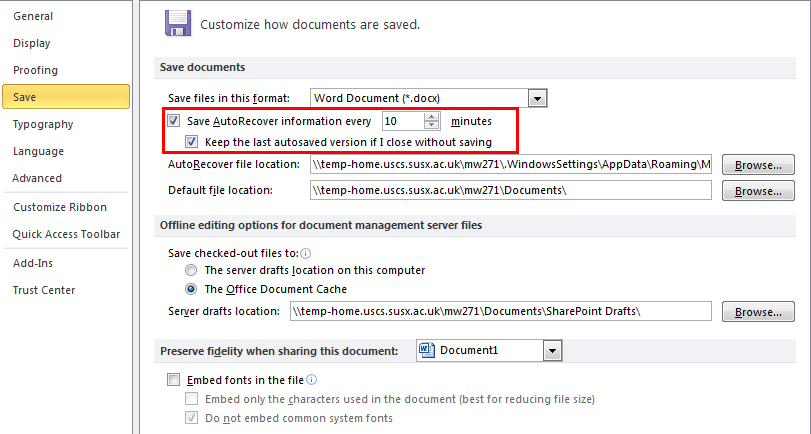Image resolution: width=811 pixels, height=434 pixels.
Task: Click the floppy disk save icon
Action: coord(178,22)
